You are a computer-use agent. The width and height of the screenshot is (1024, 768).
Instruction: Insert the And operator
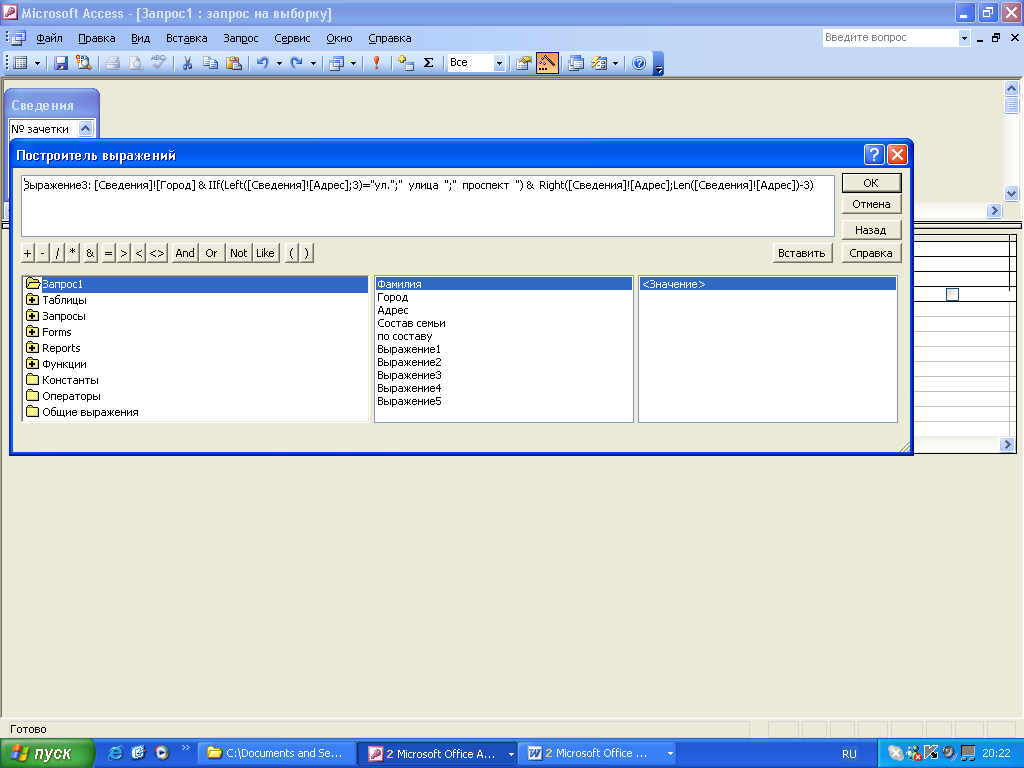[185, 253]
